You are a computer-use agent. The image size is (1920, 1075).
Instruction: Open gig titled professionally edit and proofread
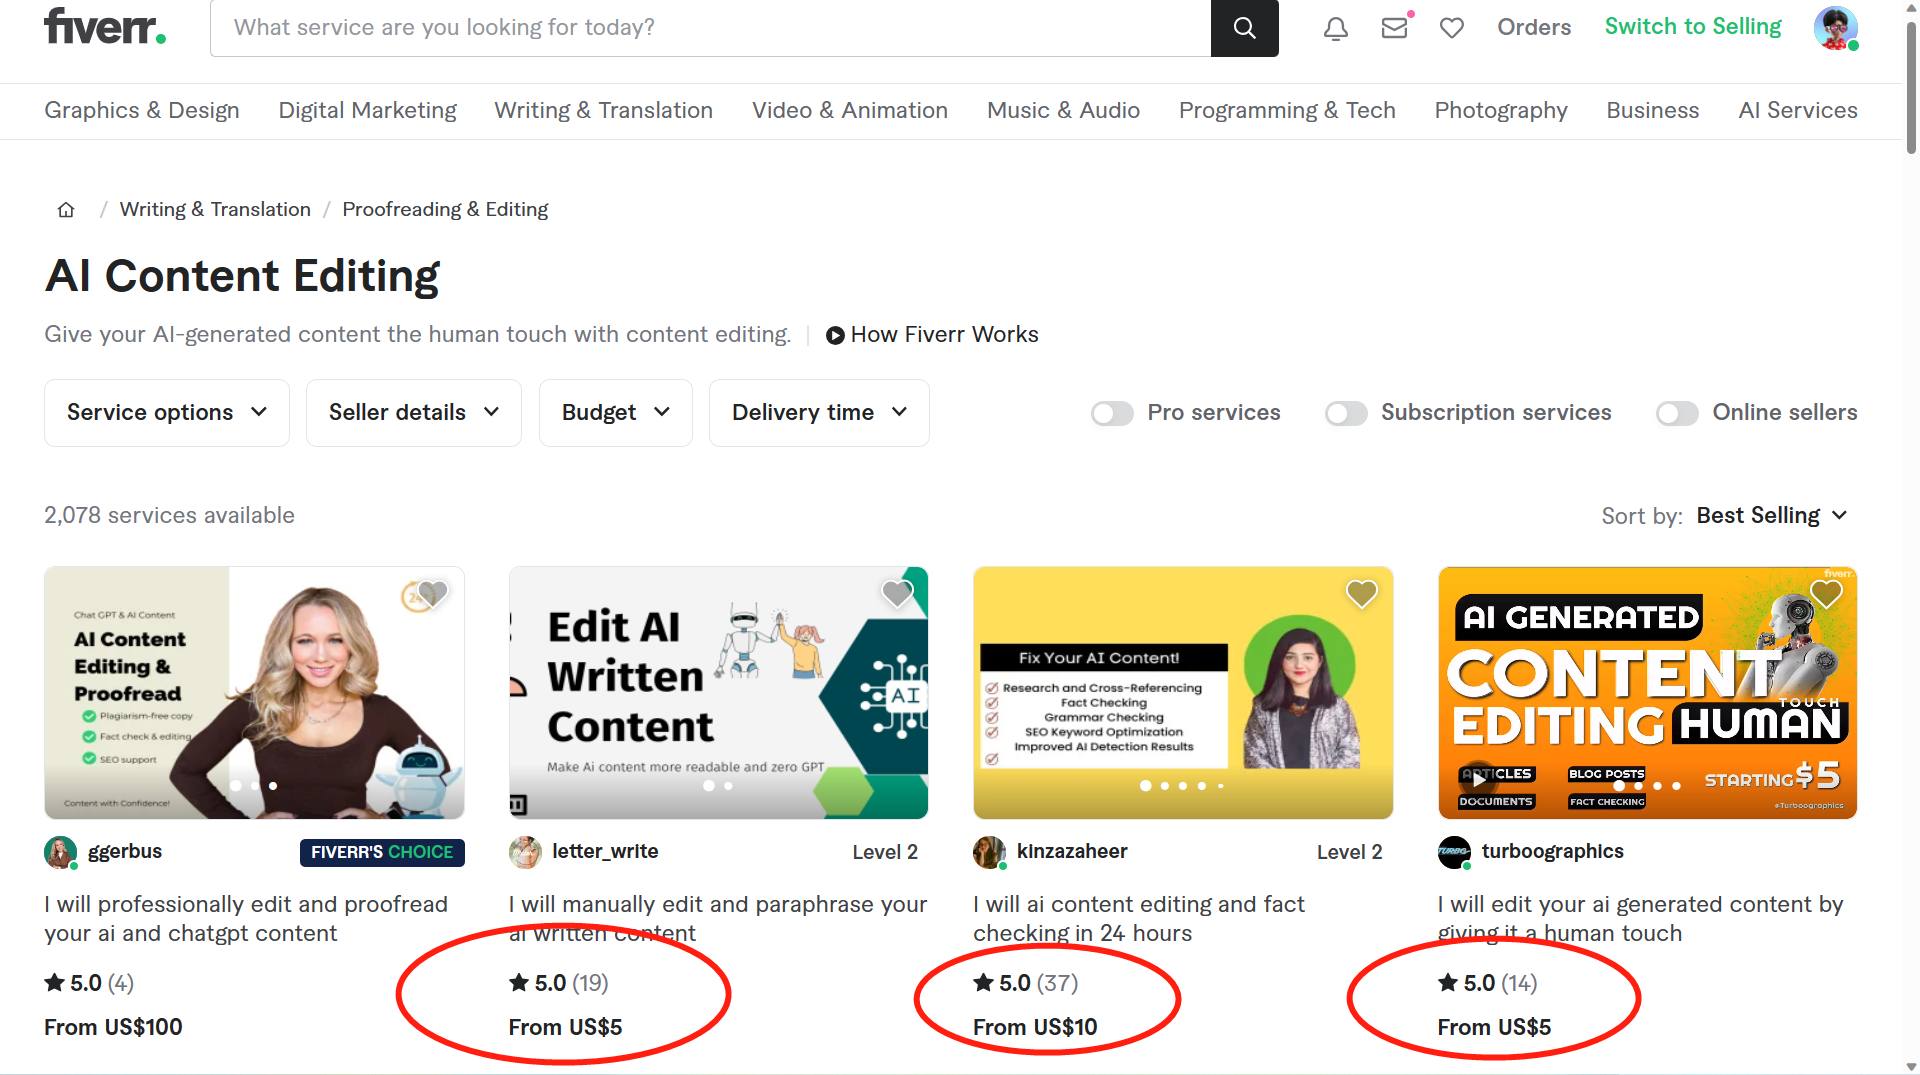coord(246,919)
